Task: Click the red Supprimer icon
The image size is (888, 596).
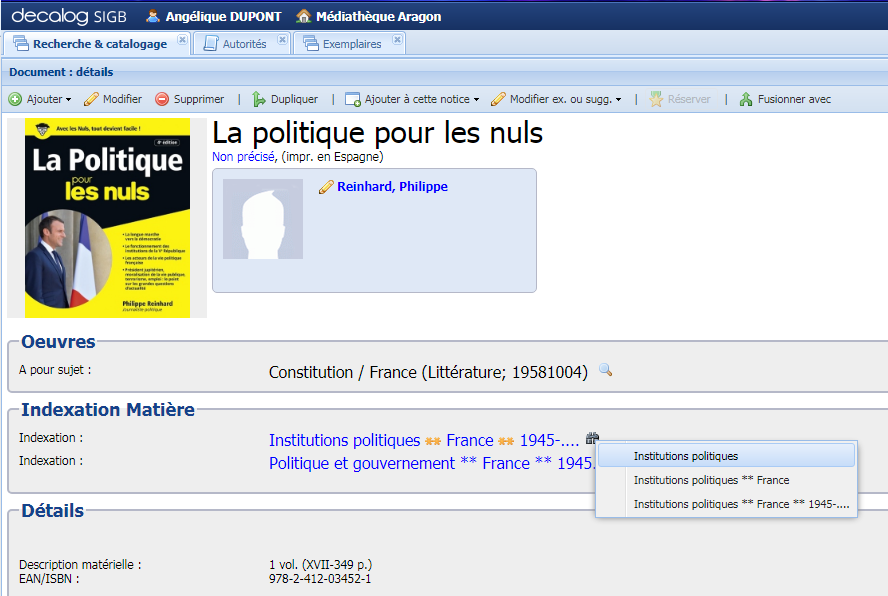Action: pos(161,99)
